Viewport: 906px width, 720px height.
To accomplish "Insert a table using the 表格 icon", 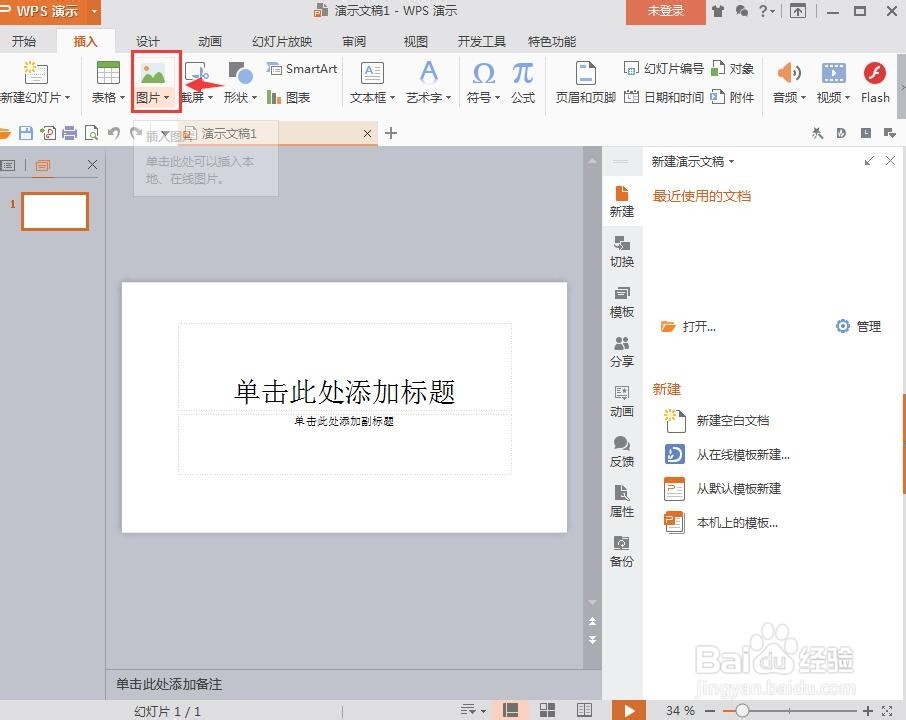I will point(108,73).
